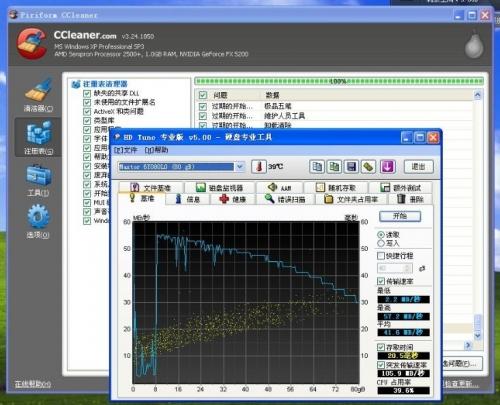Switch to the 信息 tab
Image resolution: width=500 pixels, height=405 pixels.
(x=187, y=199)
